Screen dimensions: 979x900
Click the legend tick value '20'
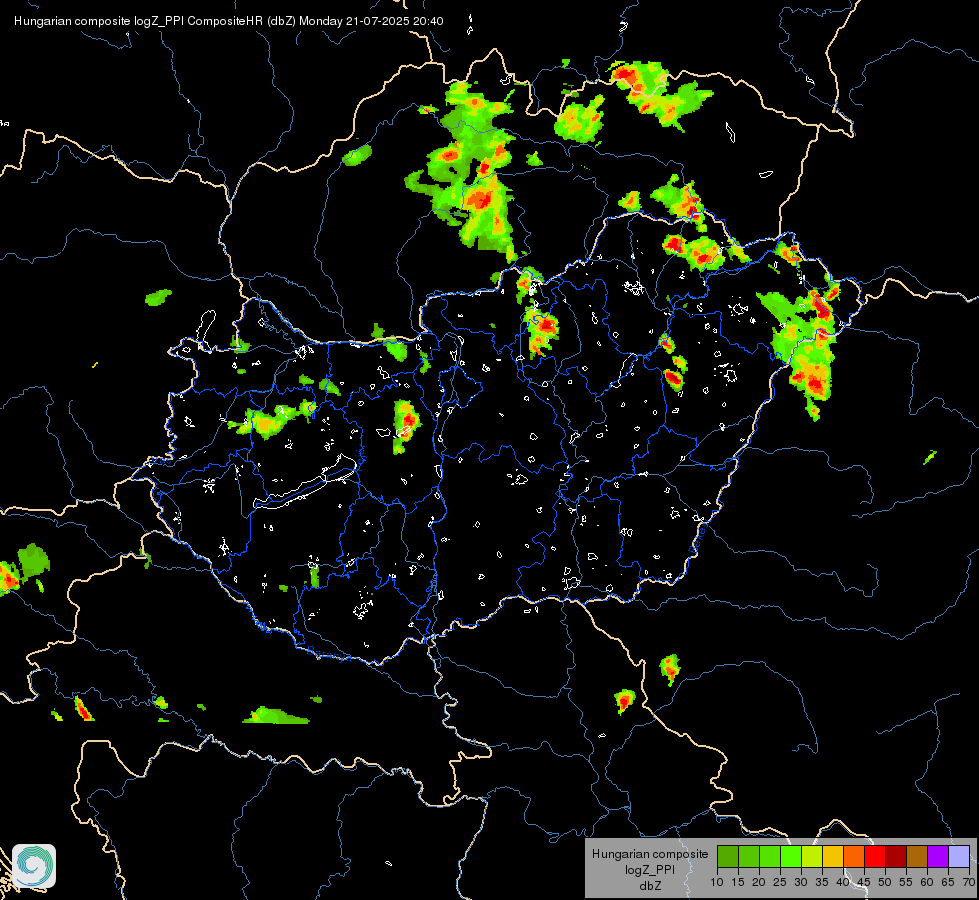[759, 883]
